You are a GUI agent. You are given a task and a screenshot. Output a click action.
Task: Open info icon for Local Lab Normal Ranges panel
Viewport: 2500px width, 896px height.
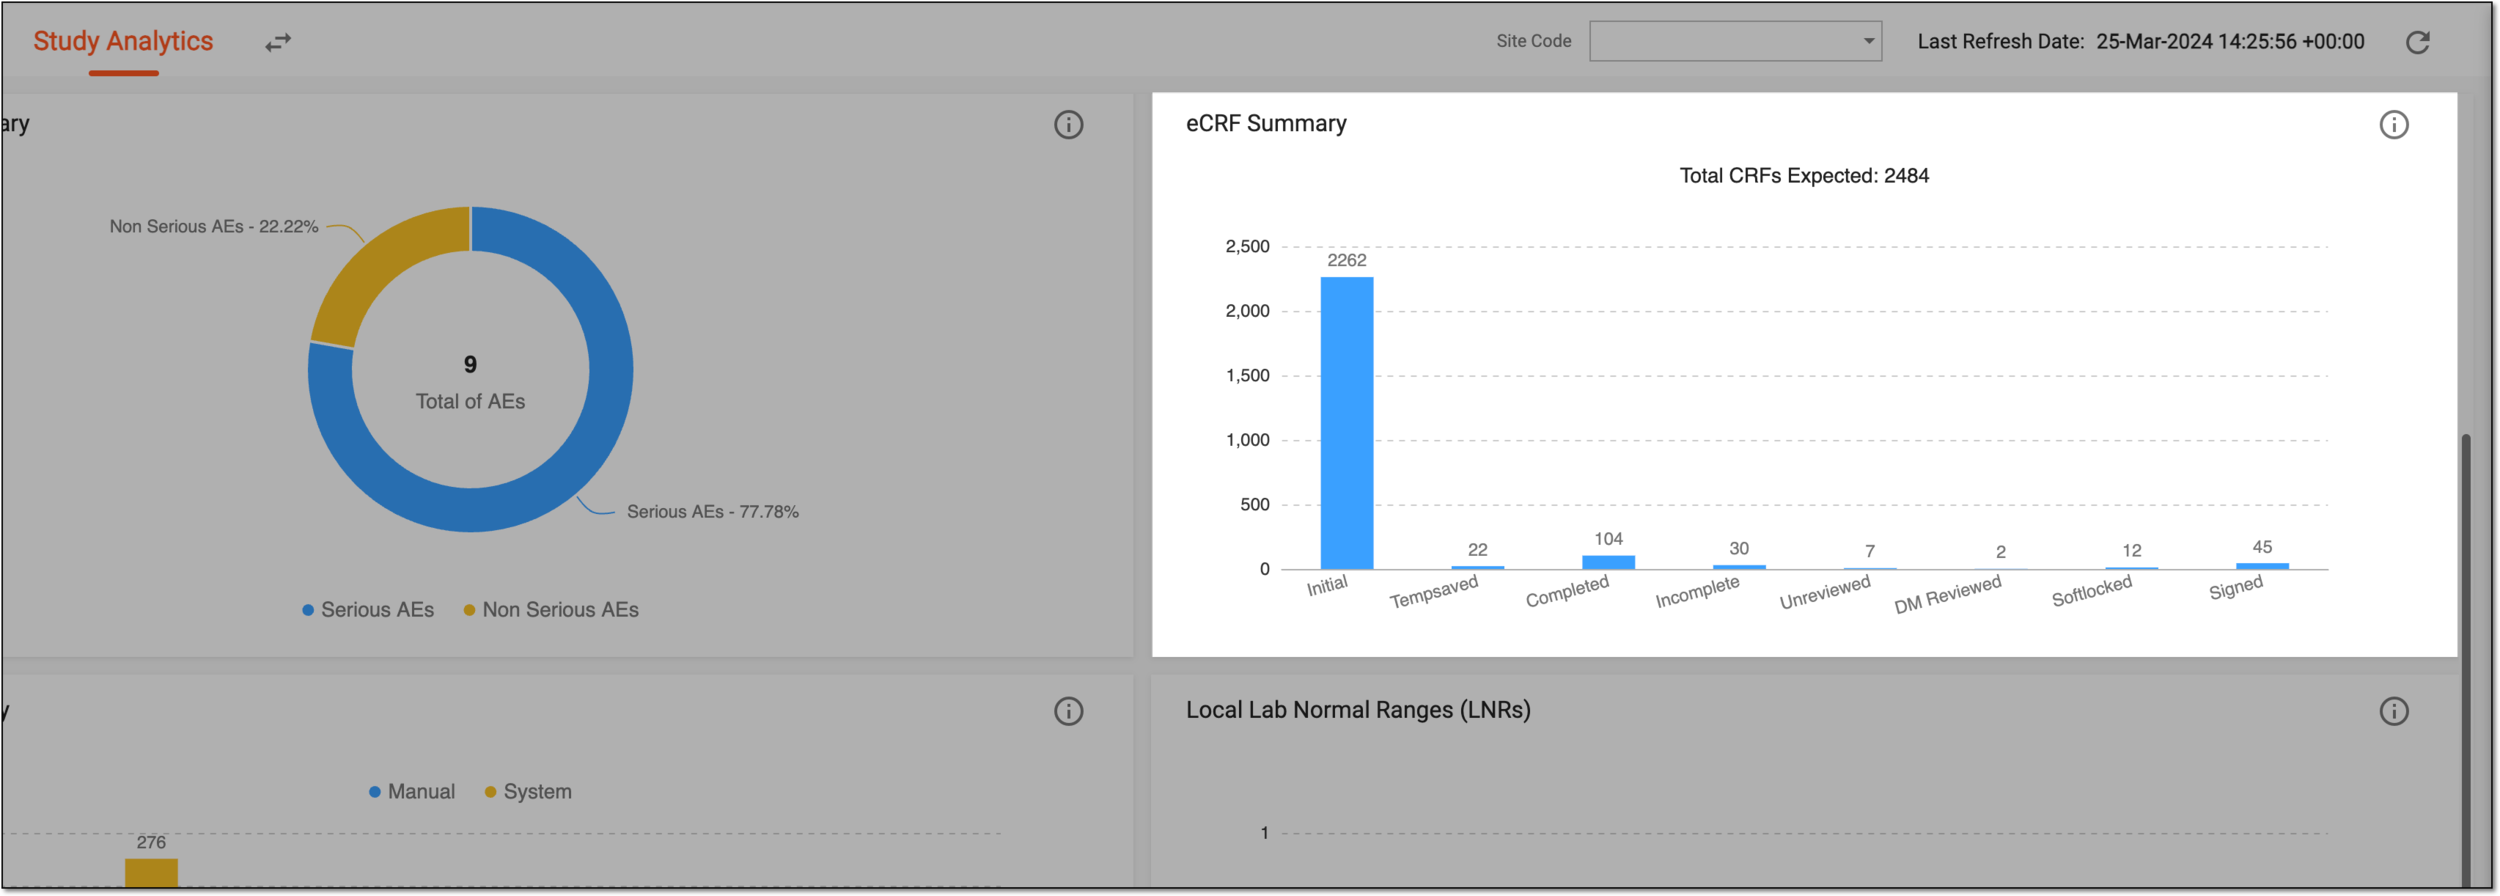(x=2393, y=711)
